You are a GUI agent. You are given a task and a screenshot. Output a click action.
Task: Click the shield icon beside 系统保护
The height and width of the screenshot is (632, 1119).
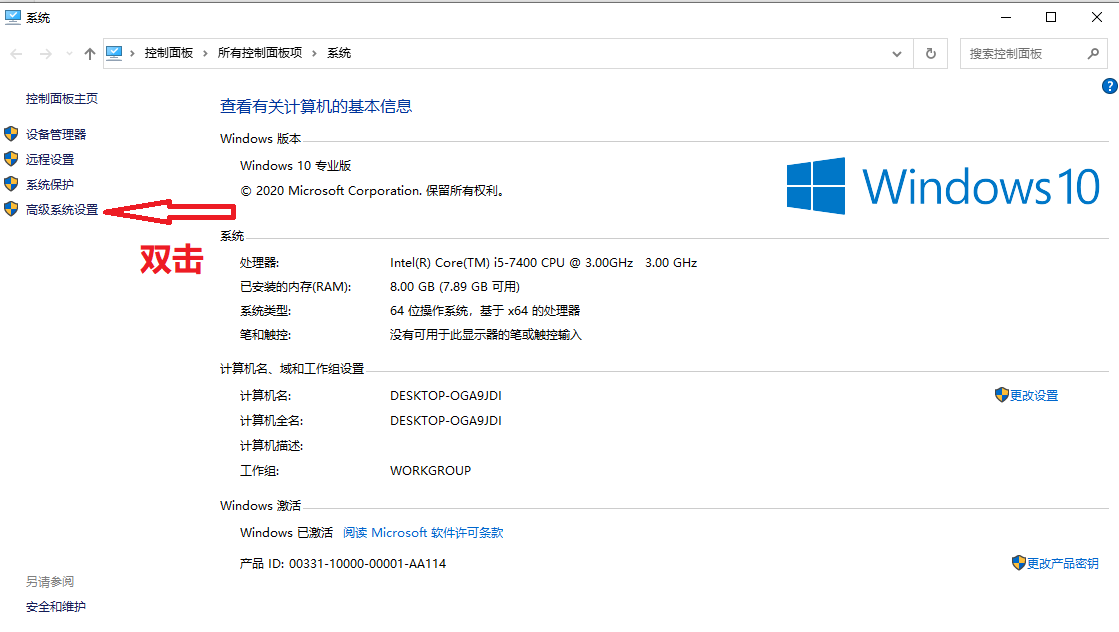11,183
